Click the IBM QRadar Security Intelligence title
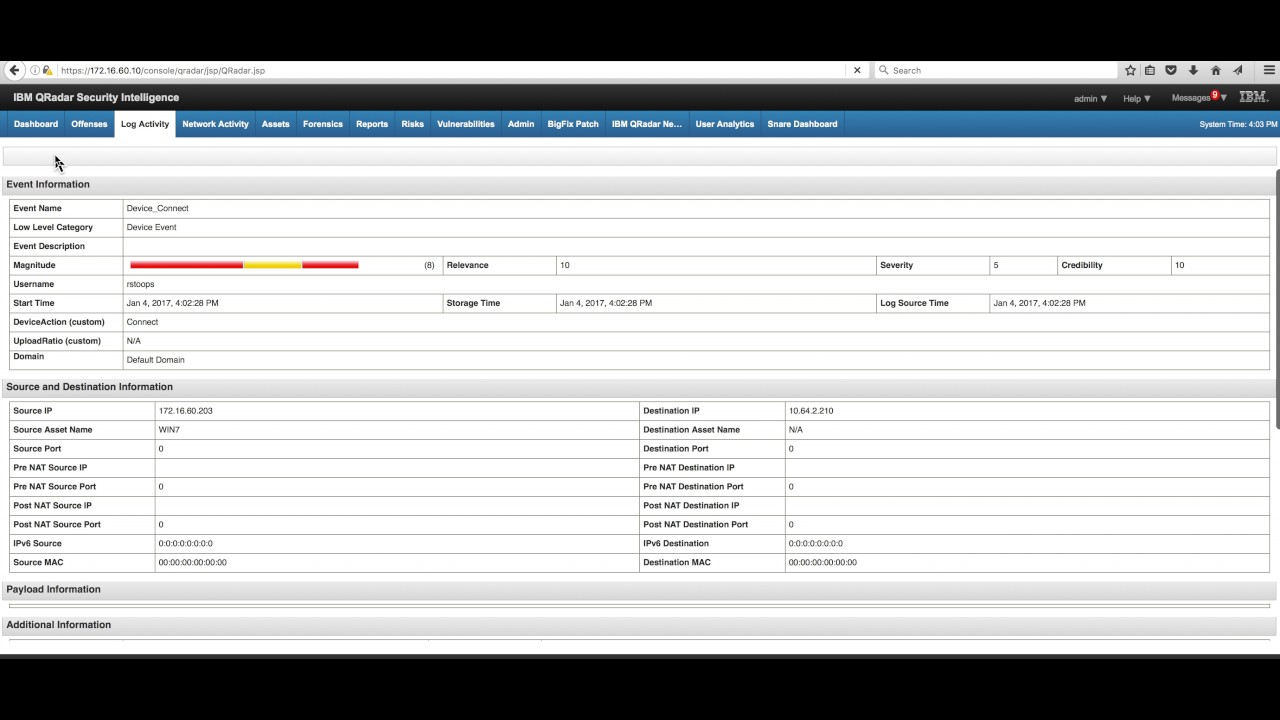This screenshot has height=720, width=1280. 96,97
